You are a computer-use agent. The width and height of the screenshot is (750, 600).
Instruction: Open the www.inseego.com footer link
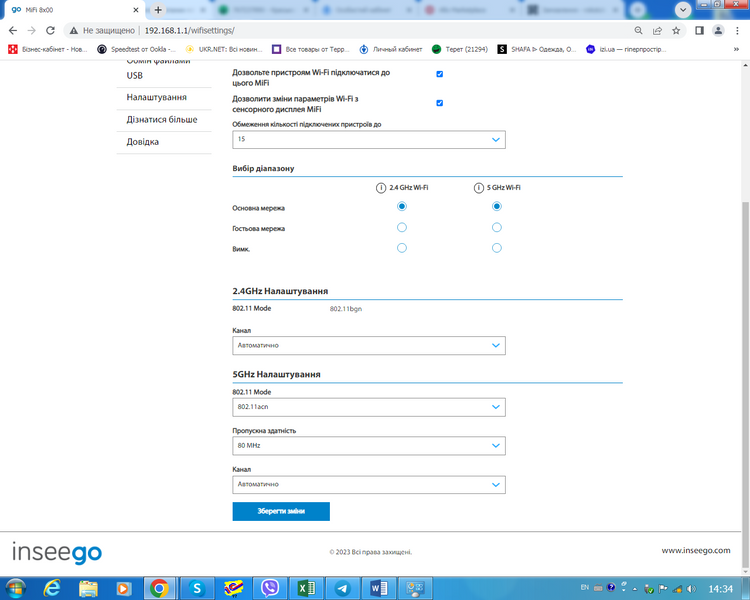click(x=696, y=550)
